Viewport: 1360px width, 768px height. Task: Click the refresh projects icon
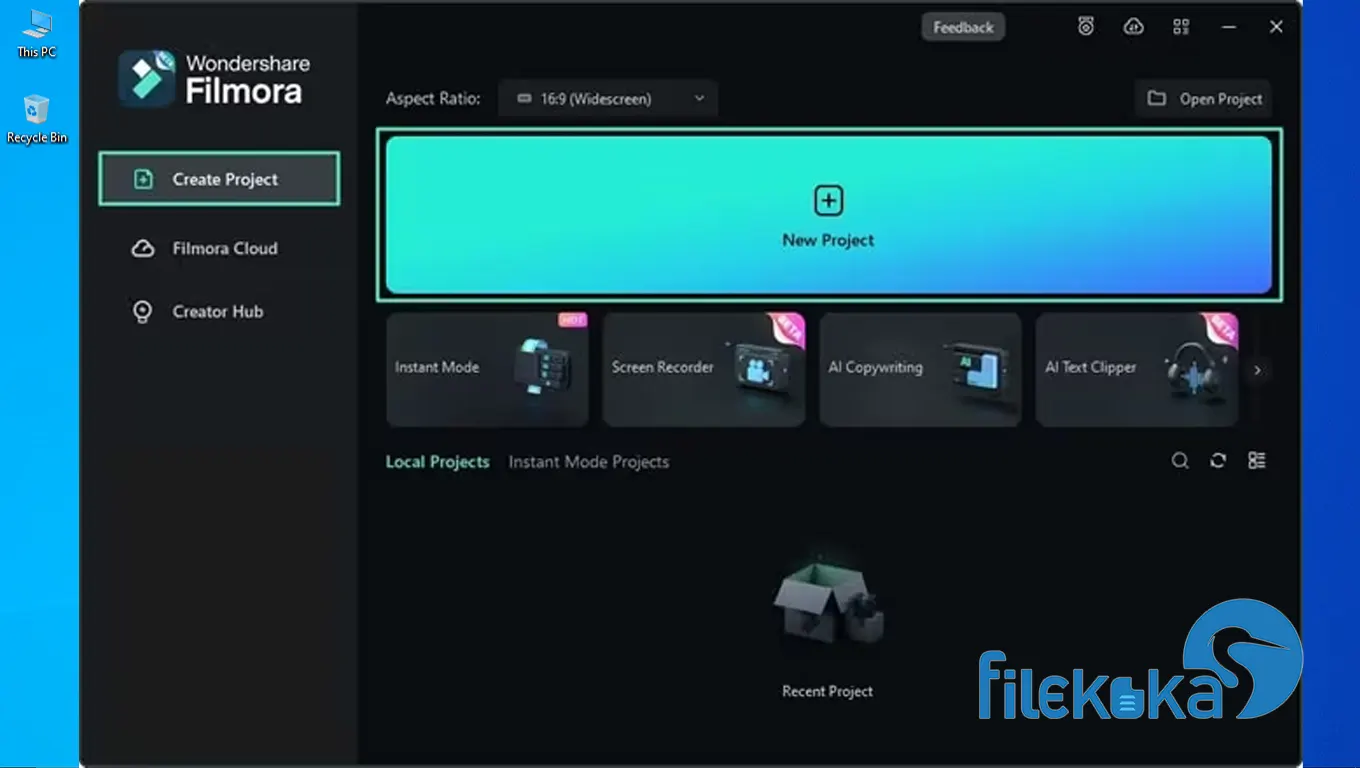pos(1218,460)
